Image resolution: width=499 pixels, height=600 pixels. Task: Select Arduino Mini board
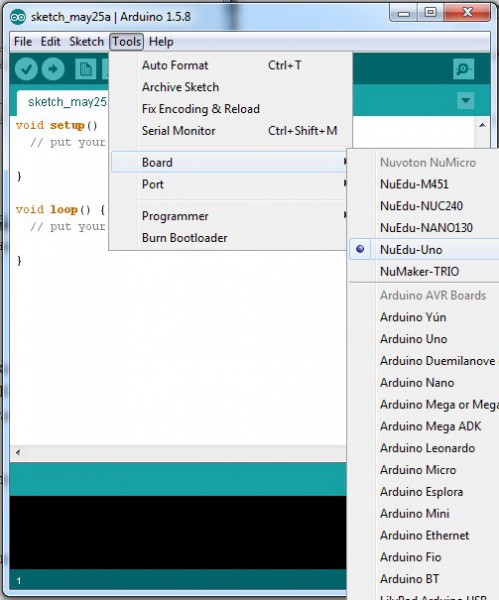(x=424, y=514)
